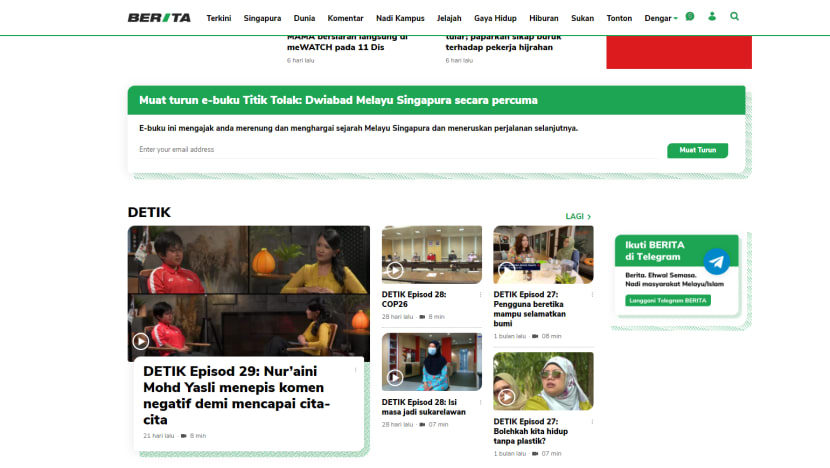Open the Komentar section
The image size is (830, 468).
tap(345, 18)
